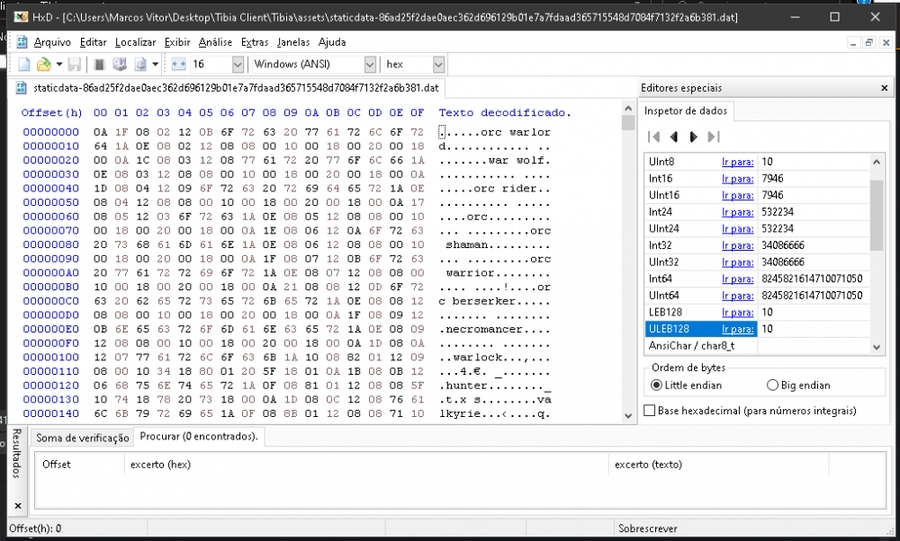Open the Windows (ANSI) charset dropdown
The image size is (900, 541).
[367, 64]
